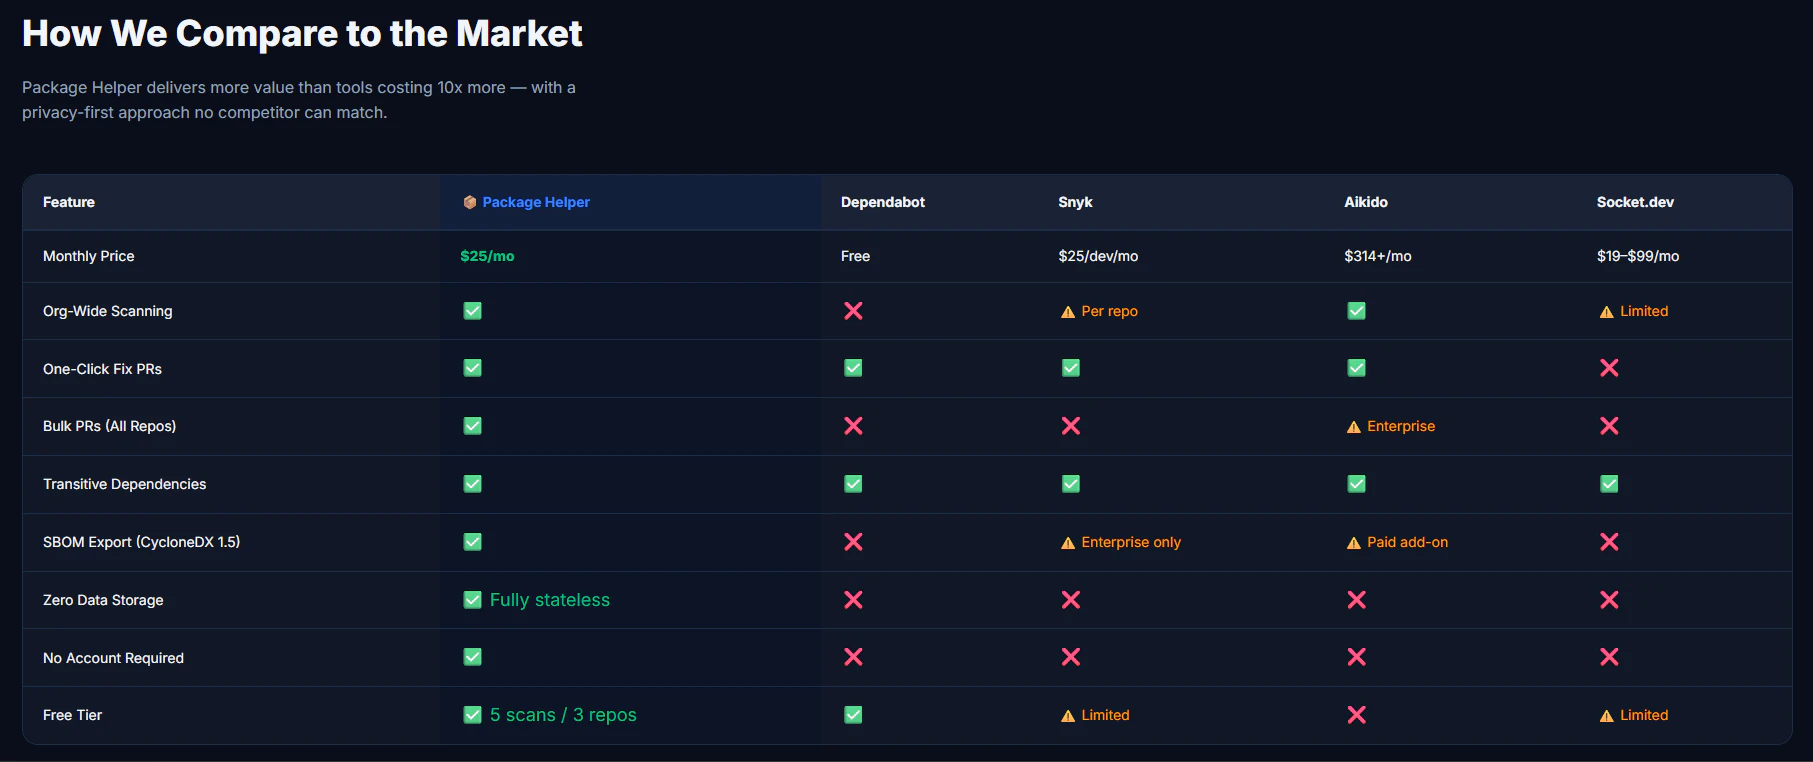Click the 5 scans / 3 repos text
1813x762 pixels.
coord(563,715)
